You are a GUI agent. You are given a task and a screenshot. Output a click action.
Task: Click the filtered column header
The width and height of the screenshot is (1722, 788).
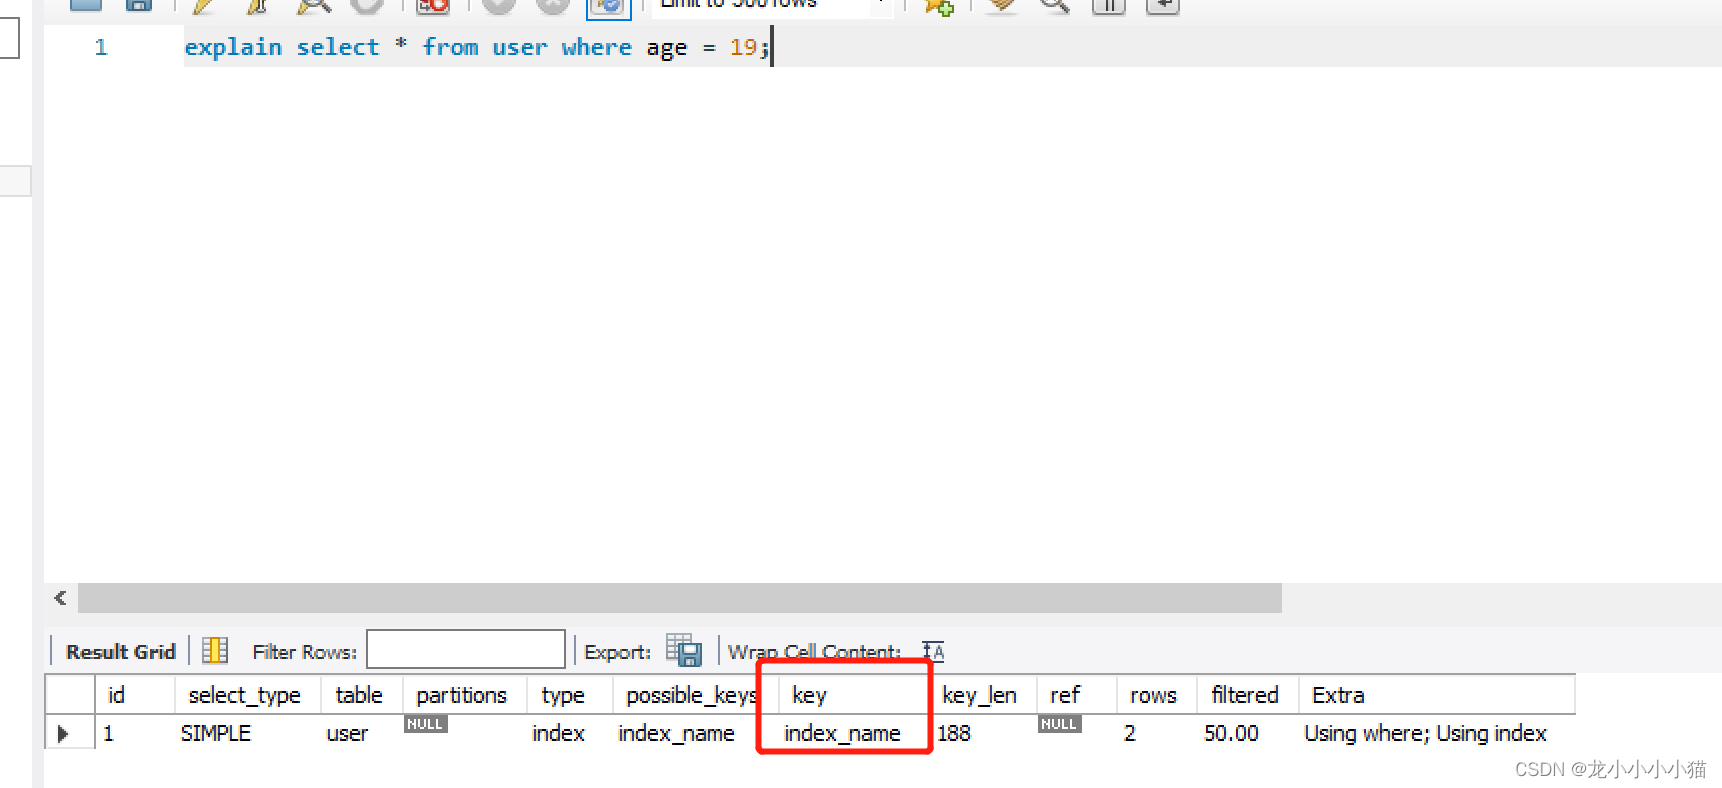point(1247,695)
